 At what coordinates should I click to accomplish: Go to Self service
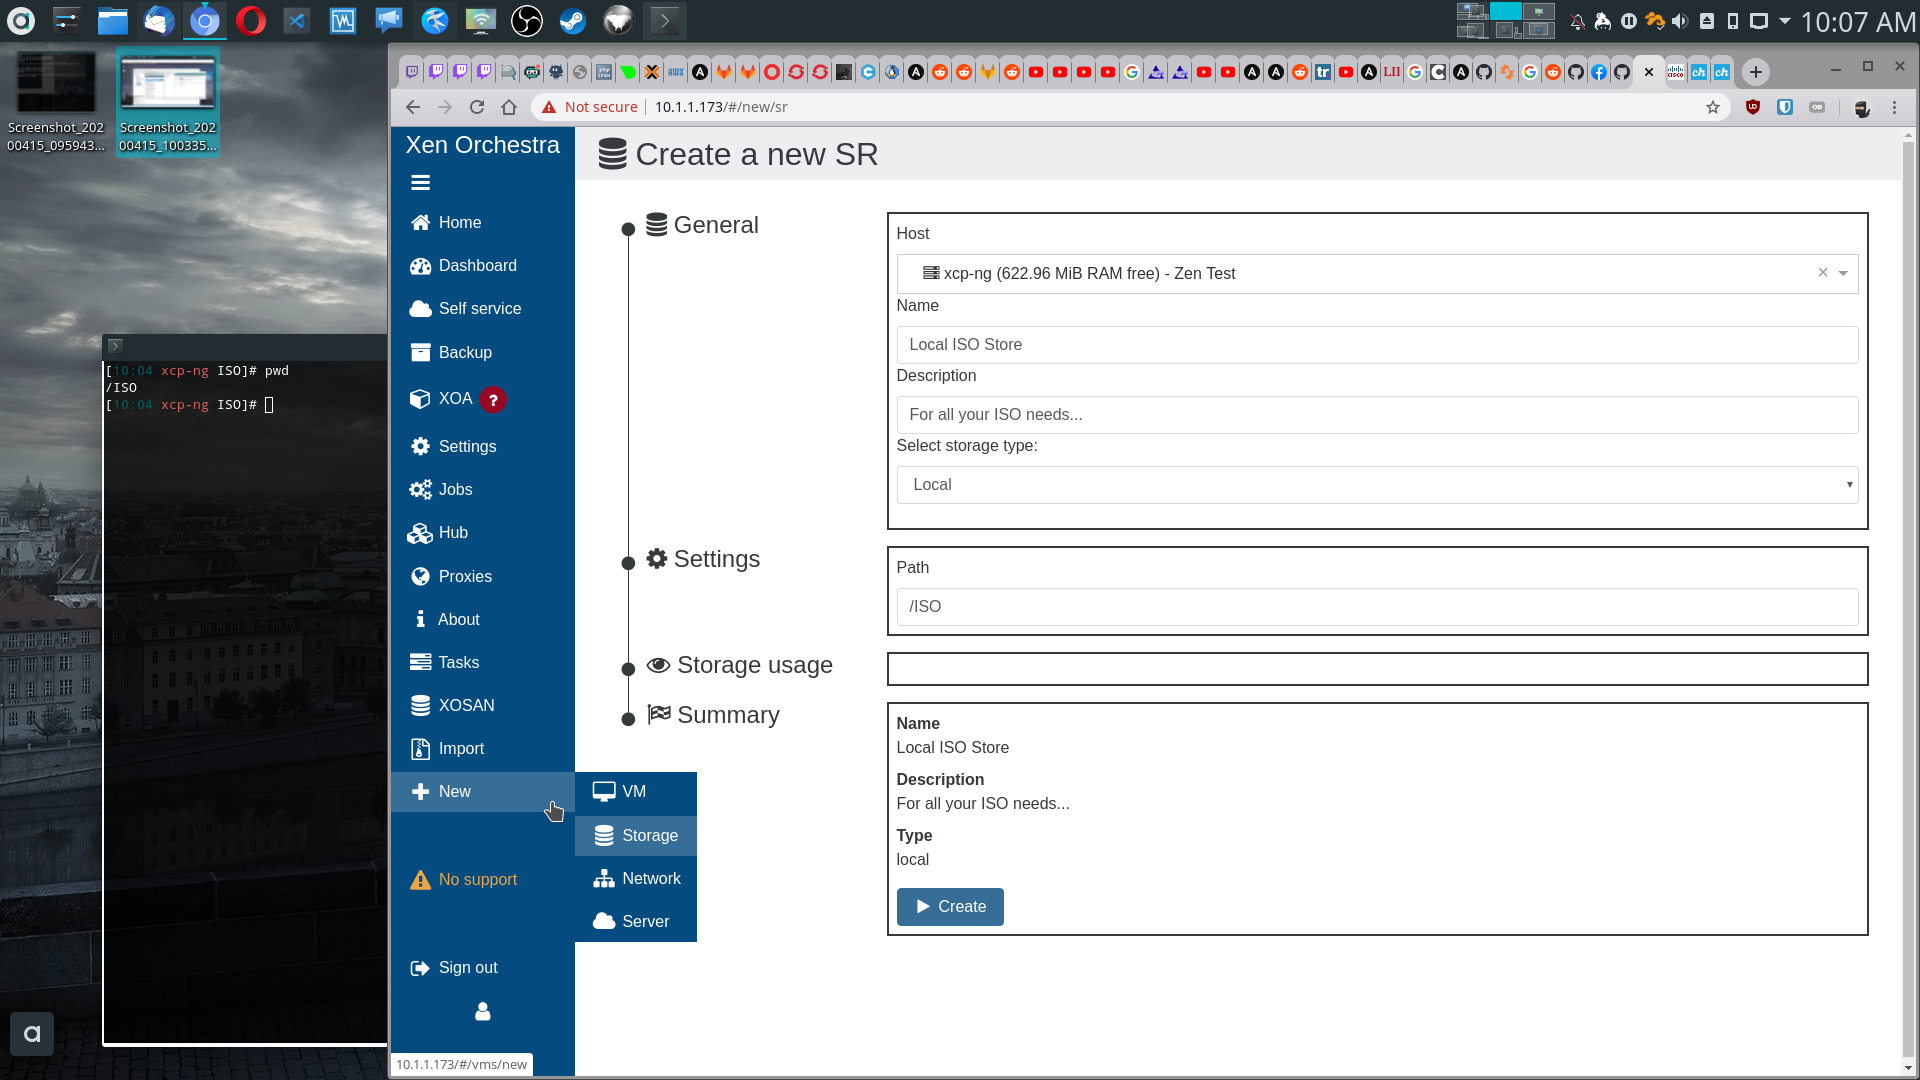pyautogui.click(x=483, y=308)
